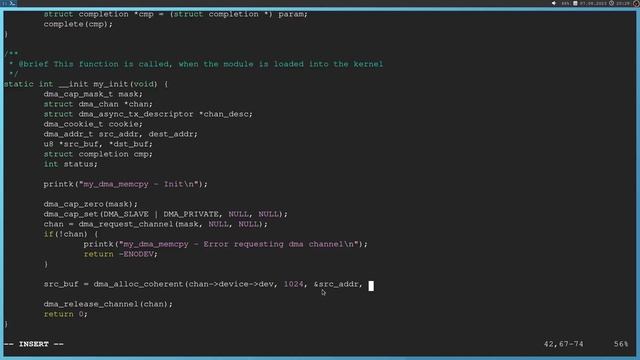Viewport: 640px width, 360px height.
Task: Click the 'if(!chan) {' line
Action: pyautogui.click(x=71, y=234)
